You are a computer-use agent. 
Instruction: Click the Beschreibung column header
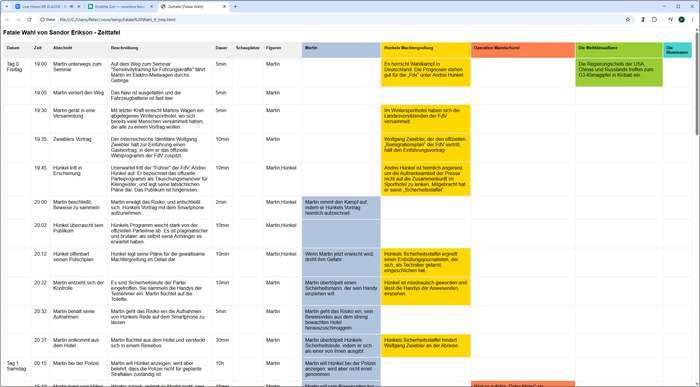click(160, 50)
